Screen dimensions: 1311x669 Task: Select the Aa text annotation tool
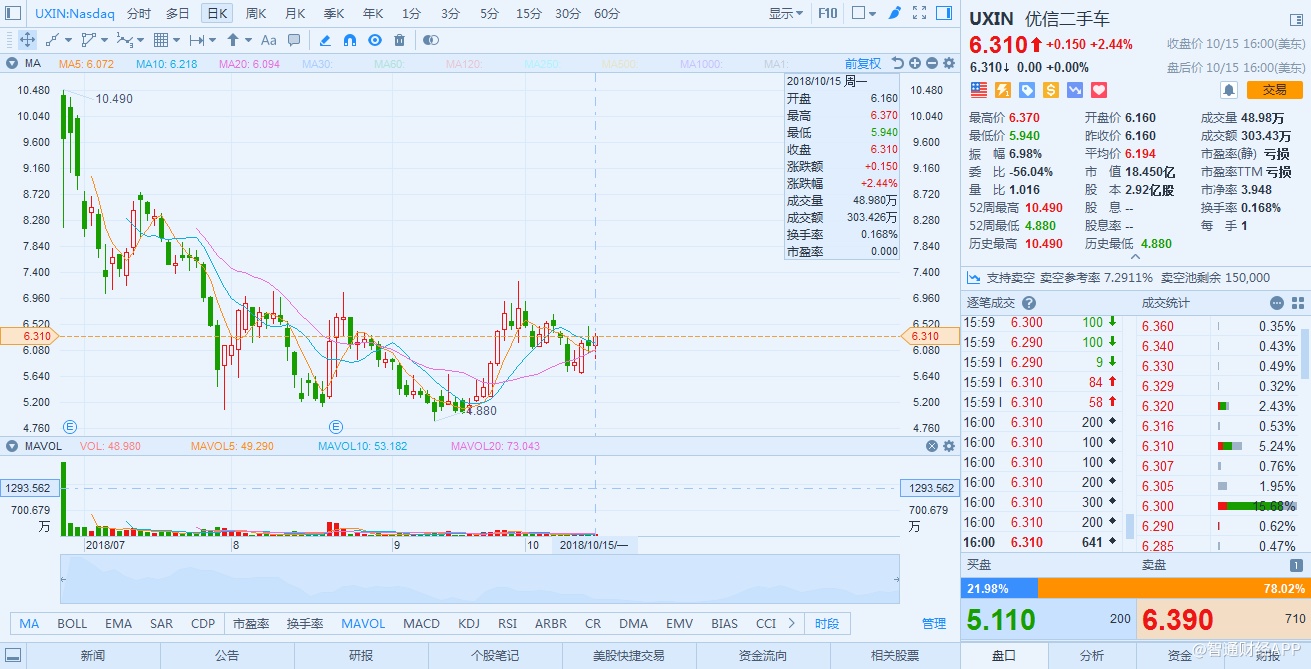268,40
